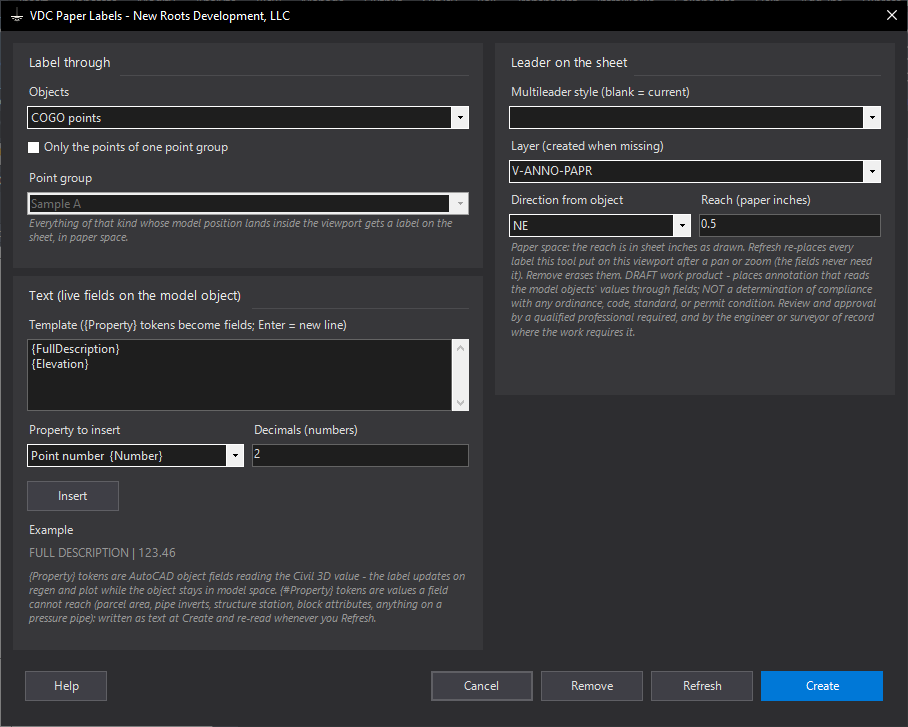Click the {Elevation} template line
Viewport: 908px width, 727px height.
pyautogui.click(x=60, y=364)
